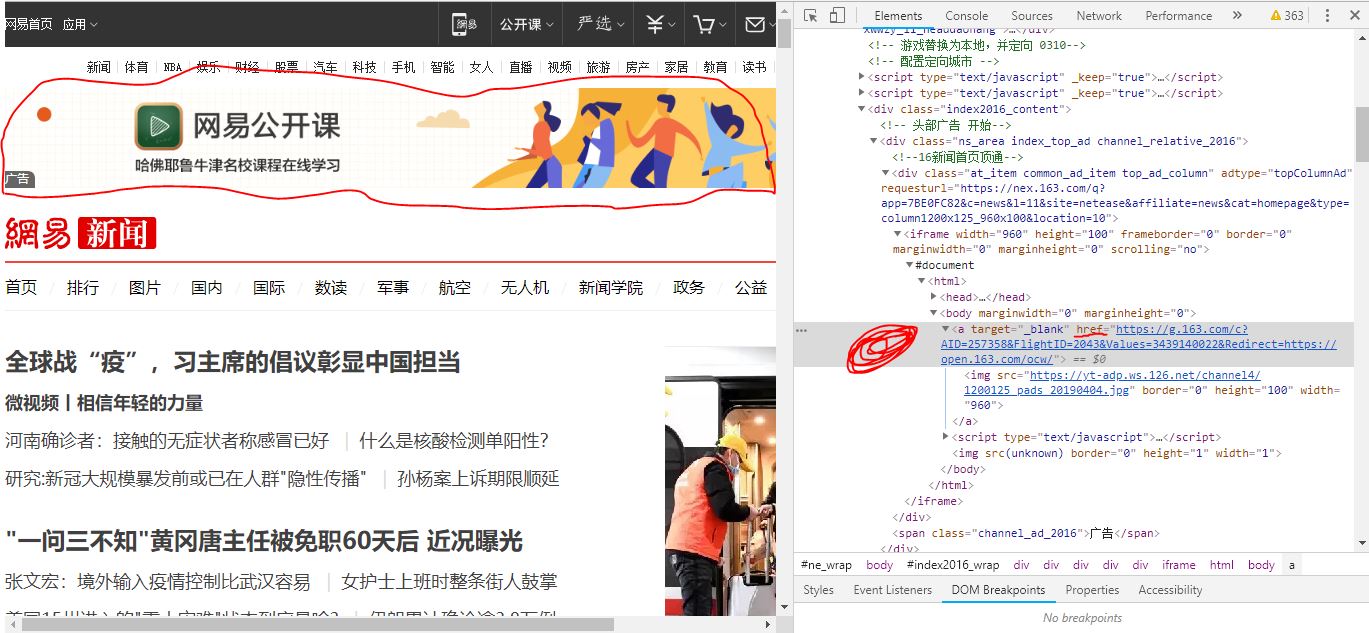Open the shopping cart icon menu
This screenshot has width=1369, height=633.
[x=710, y=24]
